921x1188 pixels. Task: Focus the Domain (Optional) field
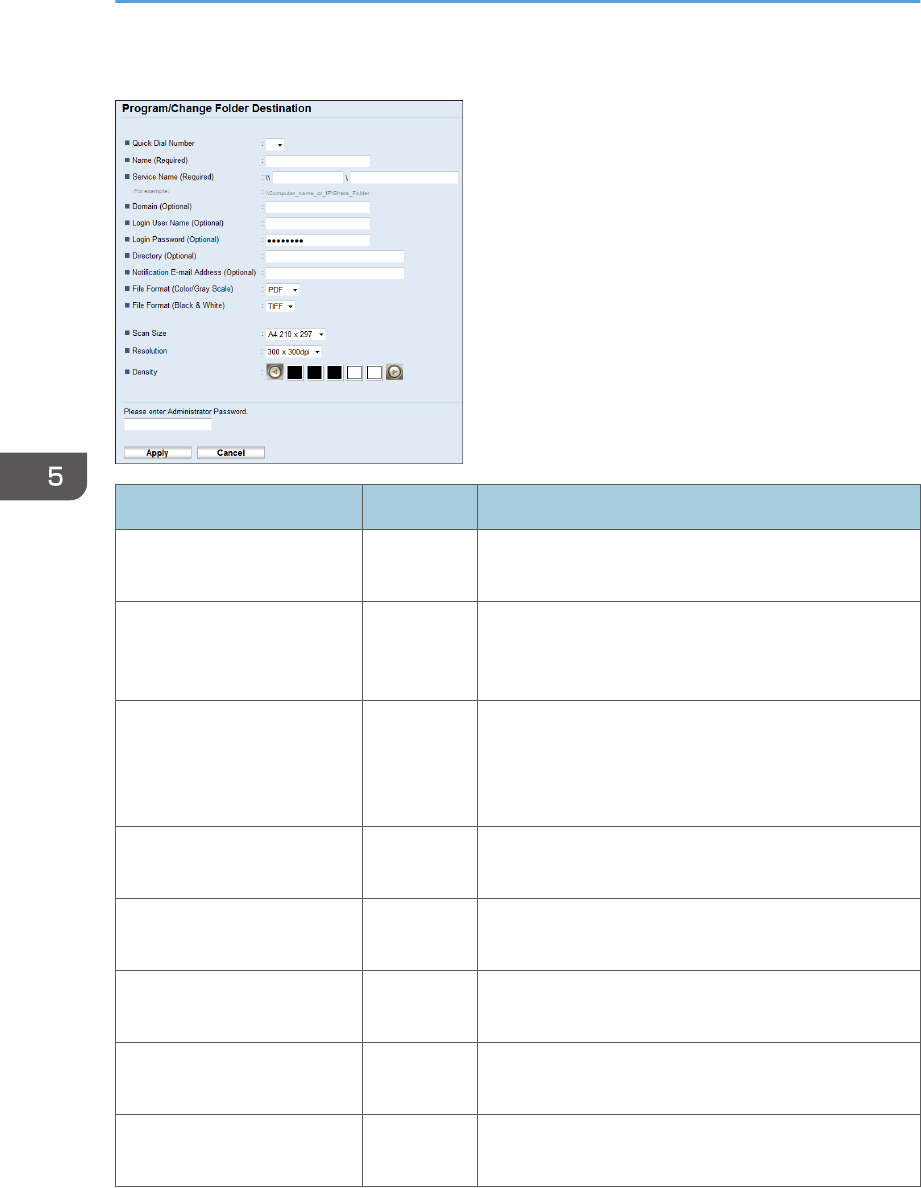click(318, 208)
